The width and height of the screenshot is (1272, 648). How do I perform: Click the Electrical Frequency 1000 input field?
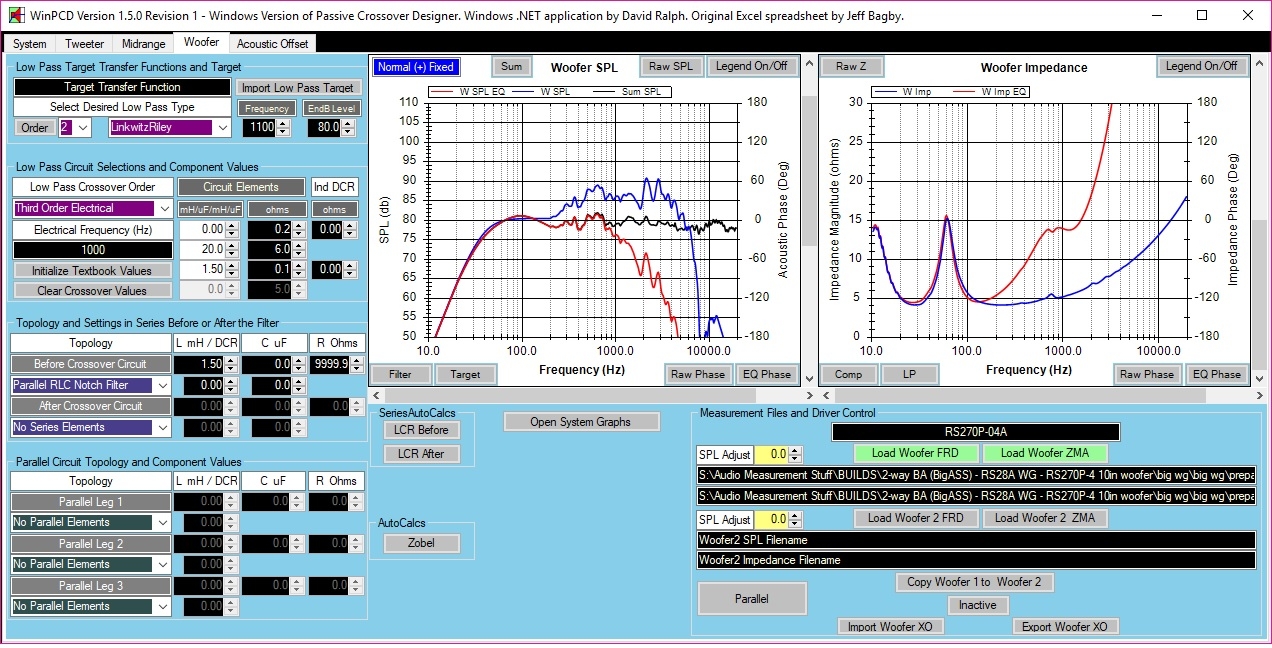(92, 250)
